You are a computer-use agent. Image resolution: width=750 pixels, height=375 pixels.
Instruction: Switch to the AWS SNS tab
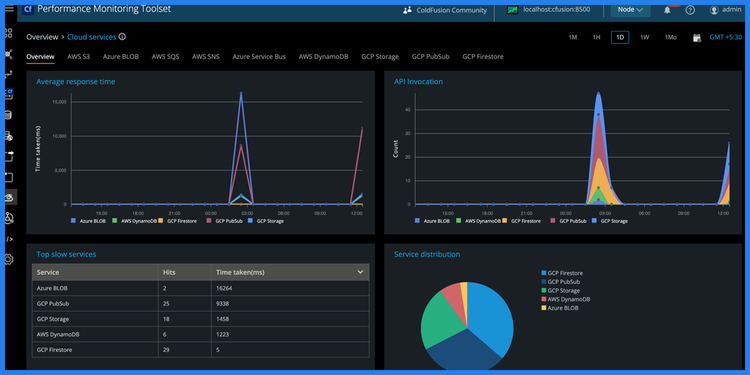click(206, 56)
